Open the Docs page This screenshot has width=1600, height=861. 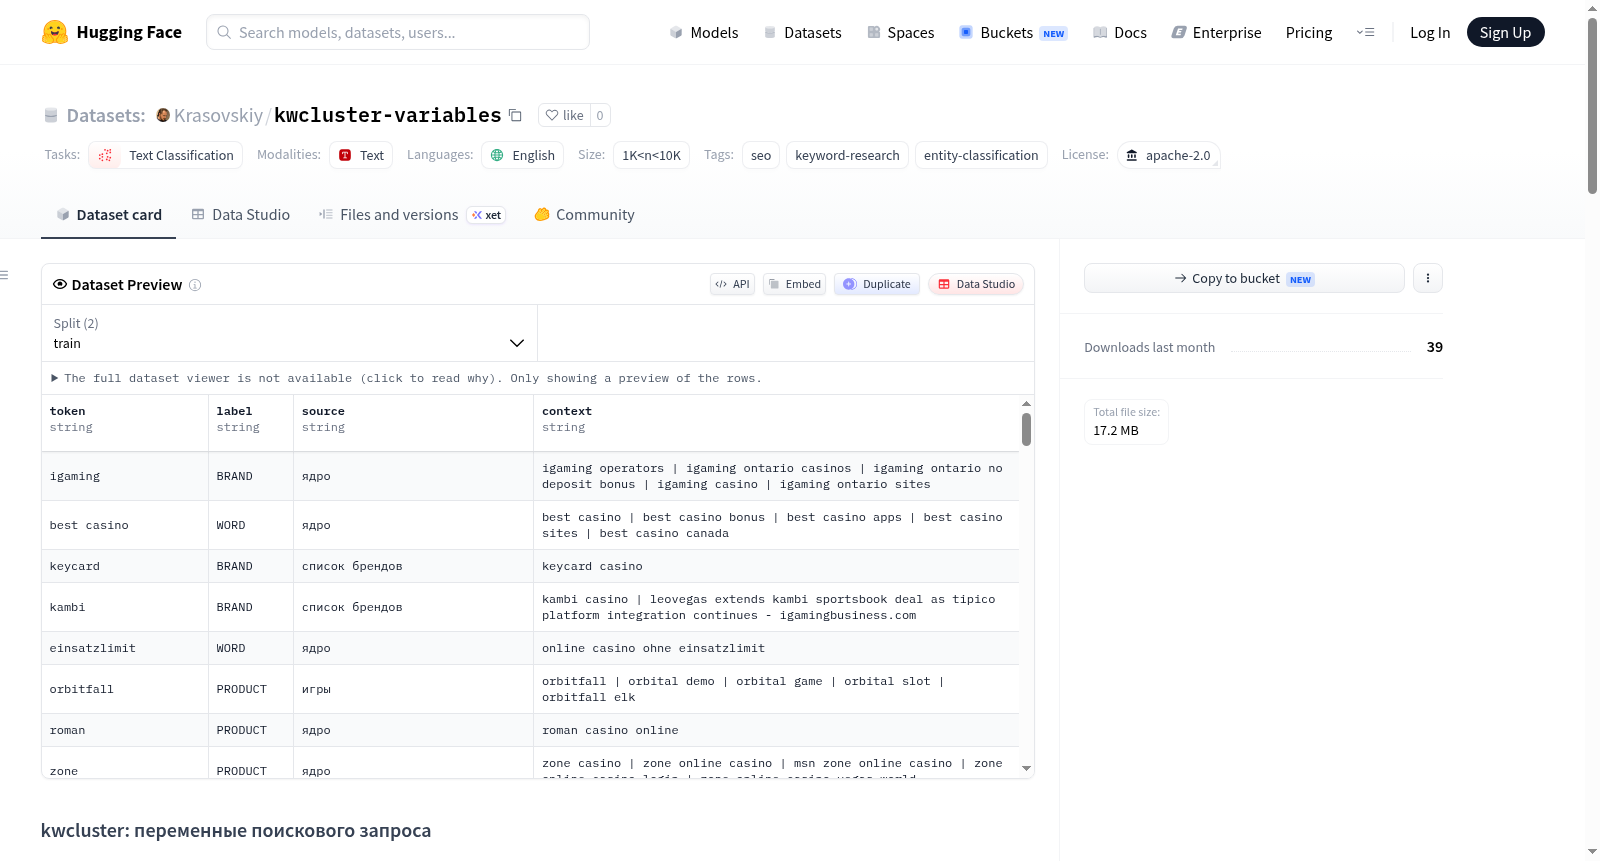[x=1119, y=32]
